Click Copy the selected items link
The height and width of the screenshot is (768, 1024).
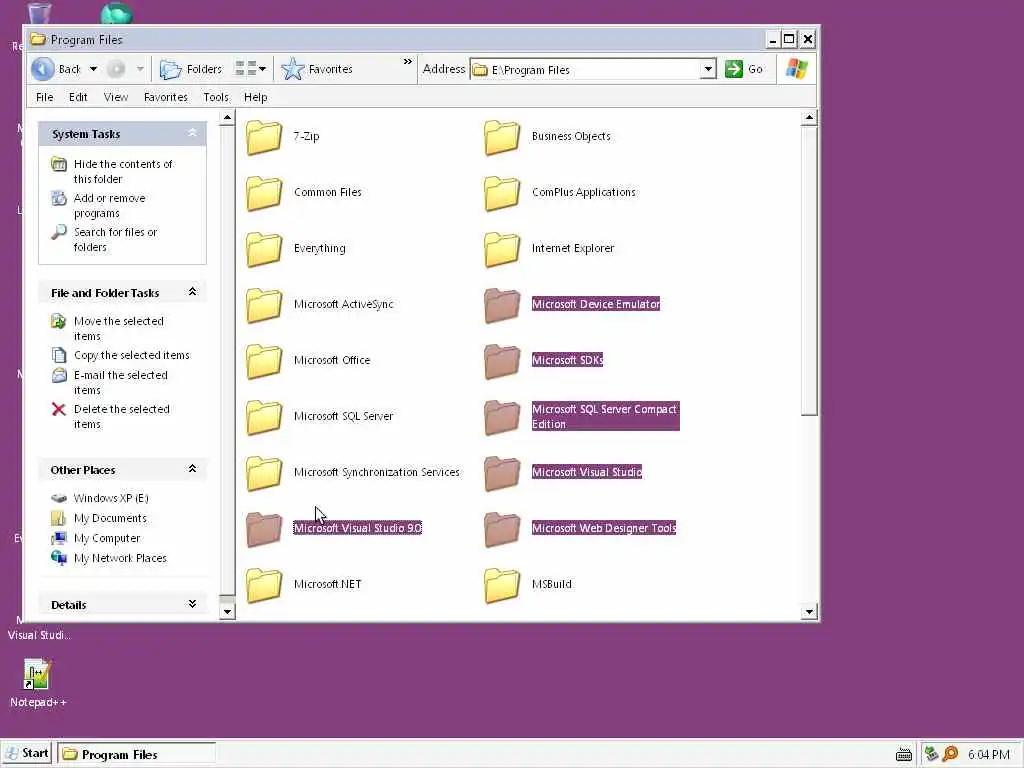[131, 355]
